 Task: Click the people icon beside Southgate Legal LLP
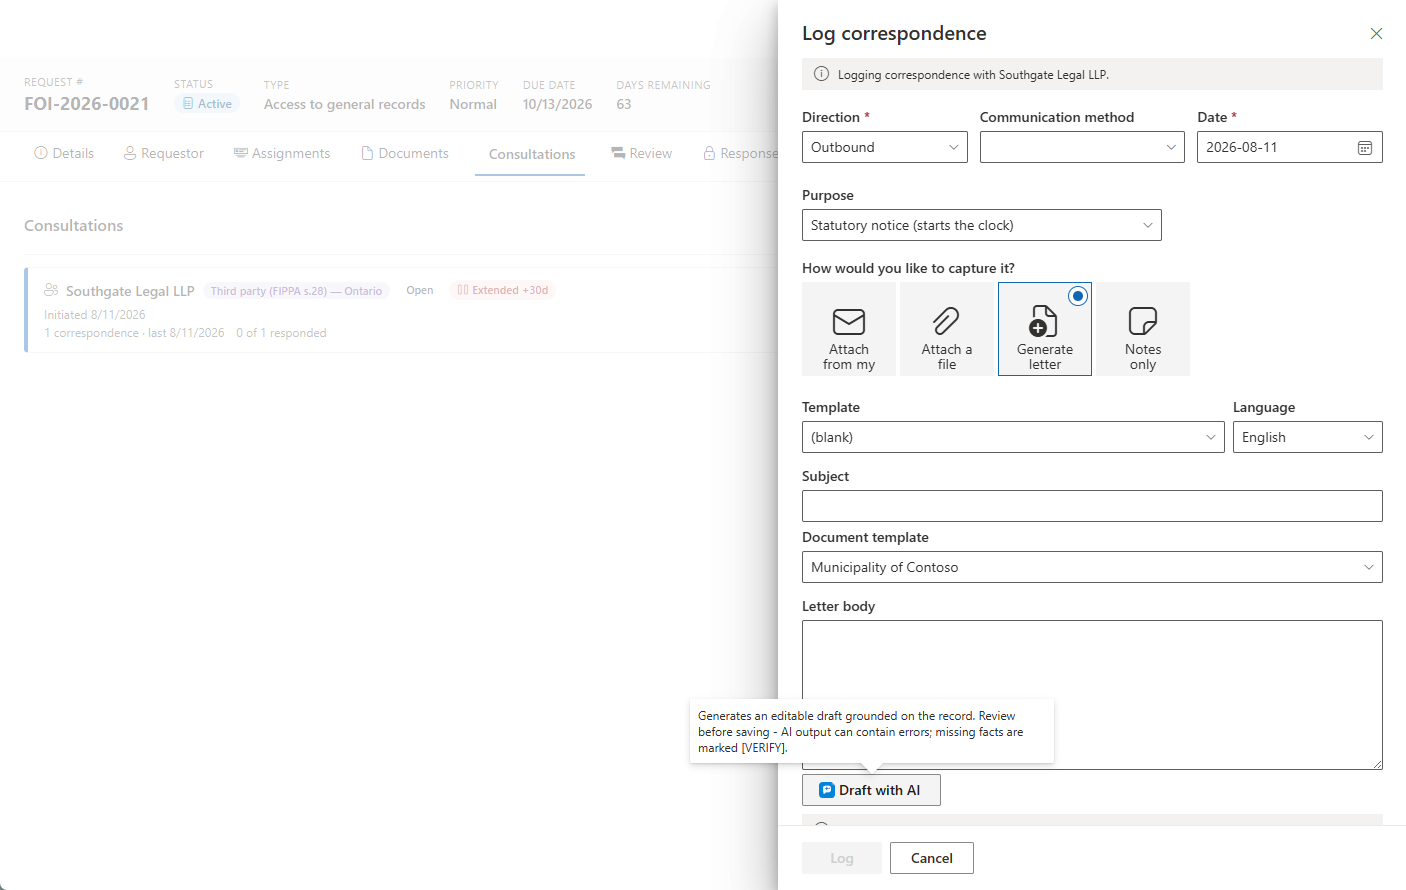click(x=51, y=290)
